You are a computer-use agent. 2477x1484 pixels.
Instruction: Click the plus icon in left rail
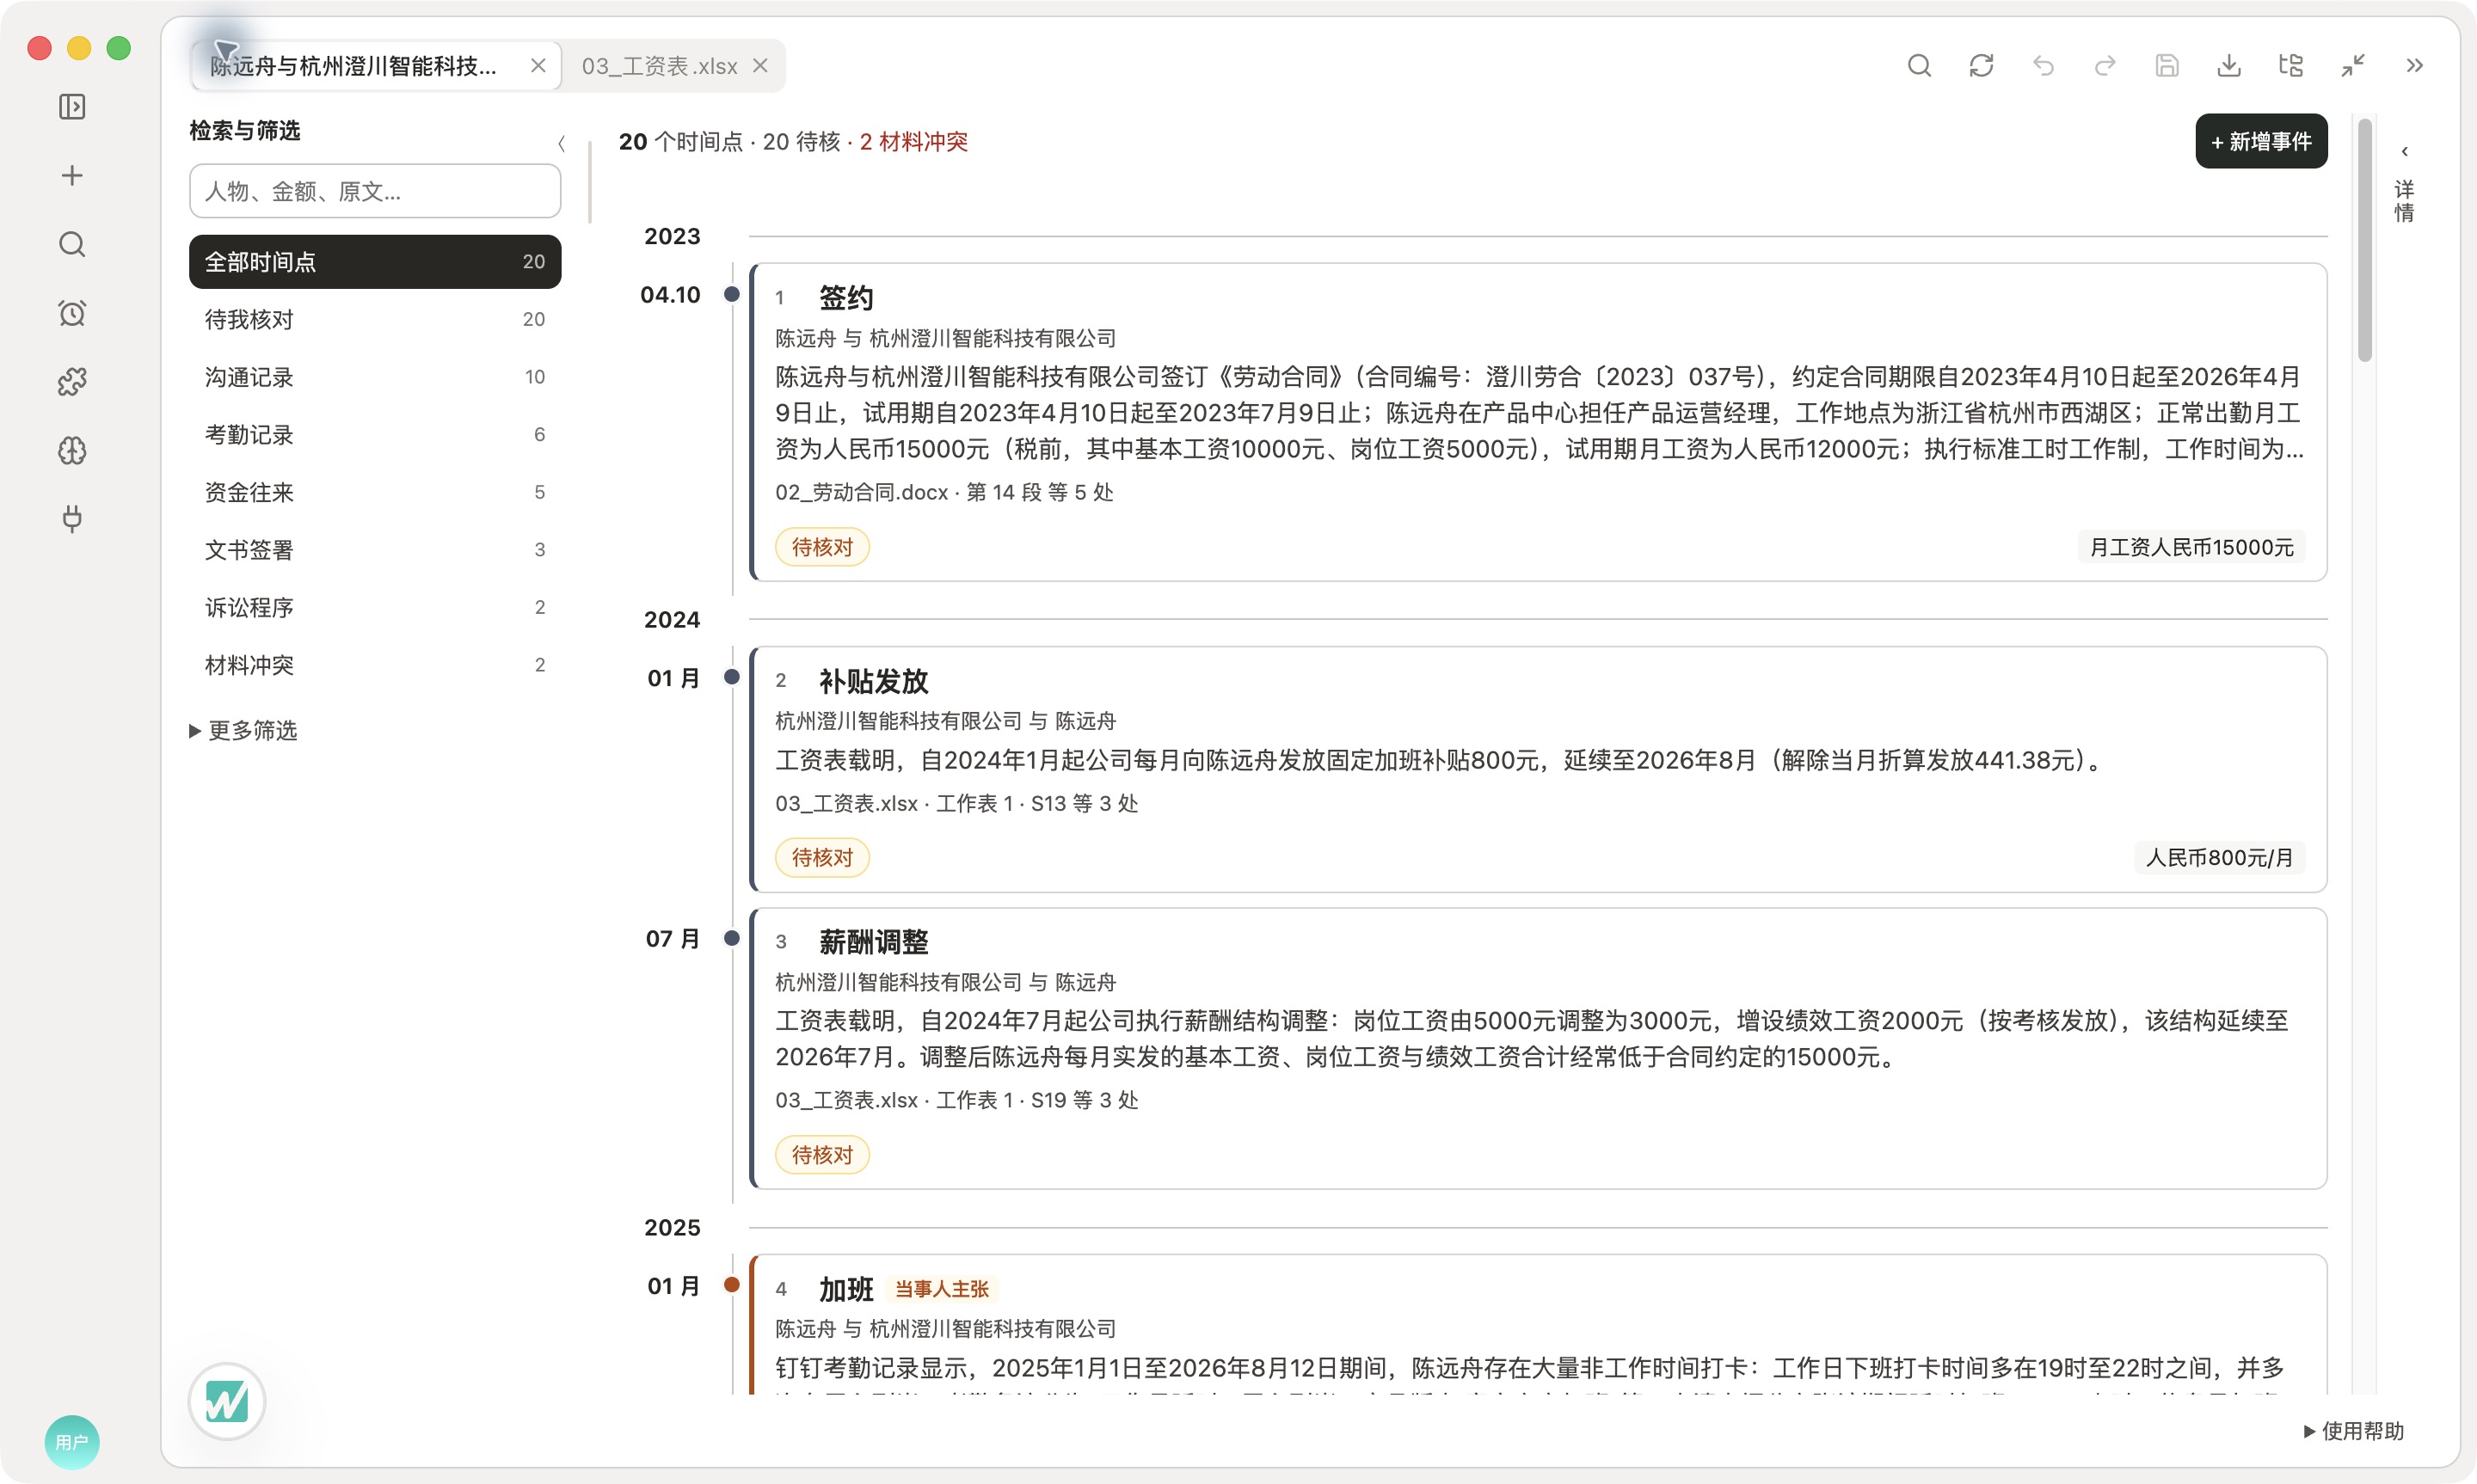72,176
